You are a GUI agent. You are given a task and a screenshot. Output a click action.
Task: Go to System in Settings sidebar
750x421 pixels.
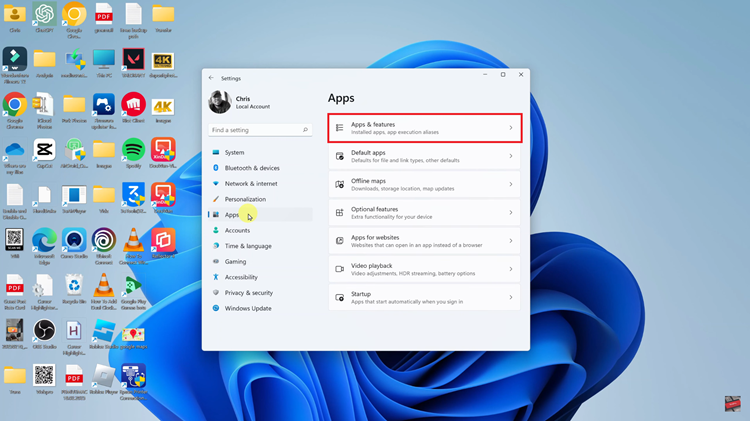point(260,152)
